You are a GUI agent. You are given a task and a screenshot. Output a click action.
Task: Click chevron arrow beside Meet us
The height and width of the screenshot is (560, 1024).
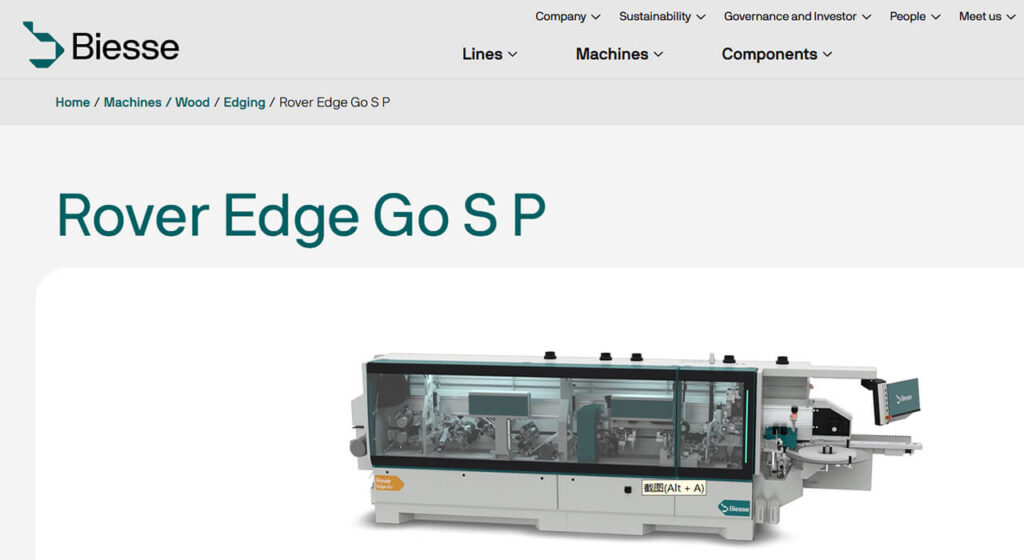1010,17
